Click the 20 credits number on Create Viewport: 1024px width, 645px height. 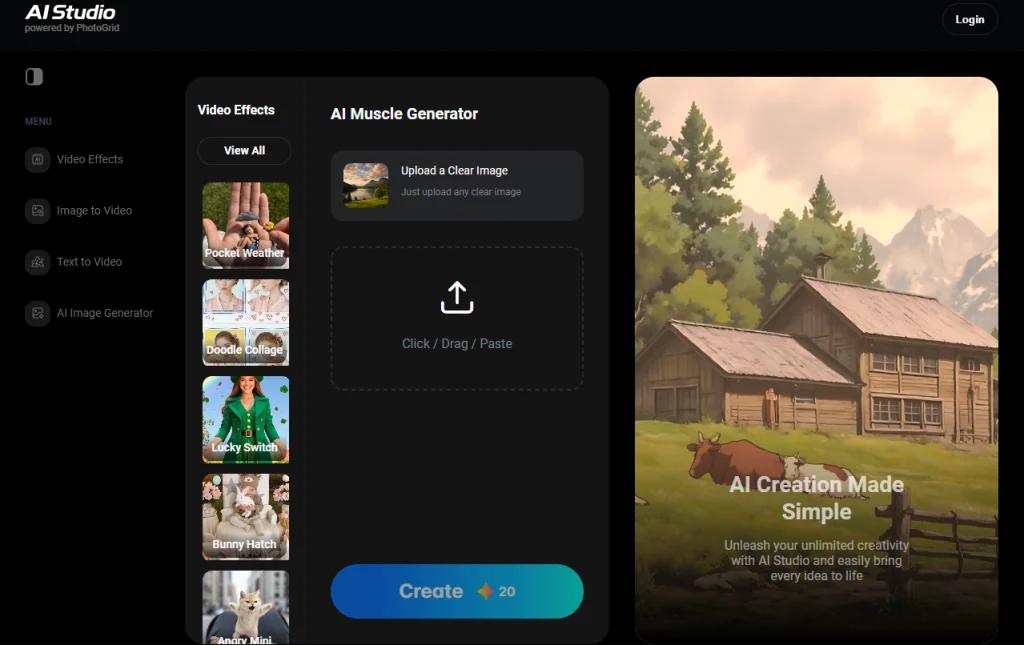click(x=507, y=591)
